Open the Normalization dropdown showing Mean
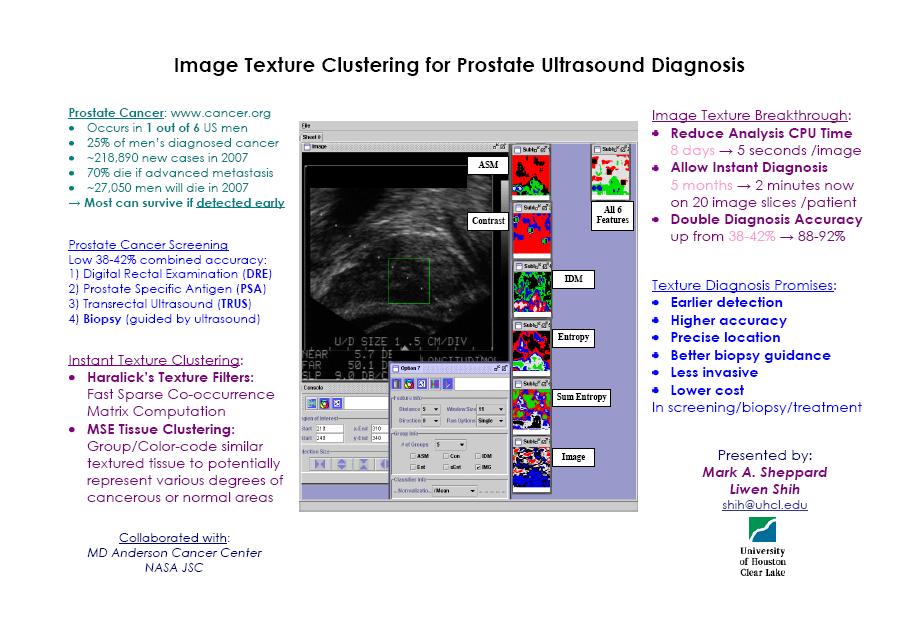Image resolution: width=924 pixels, height=640 pixels. click(455, 491)
